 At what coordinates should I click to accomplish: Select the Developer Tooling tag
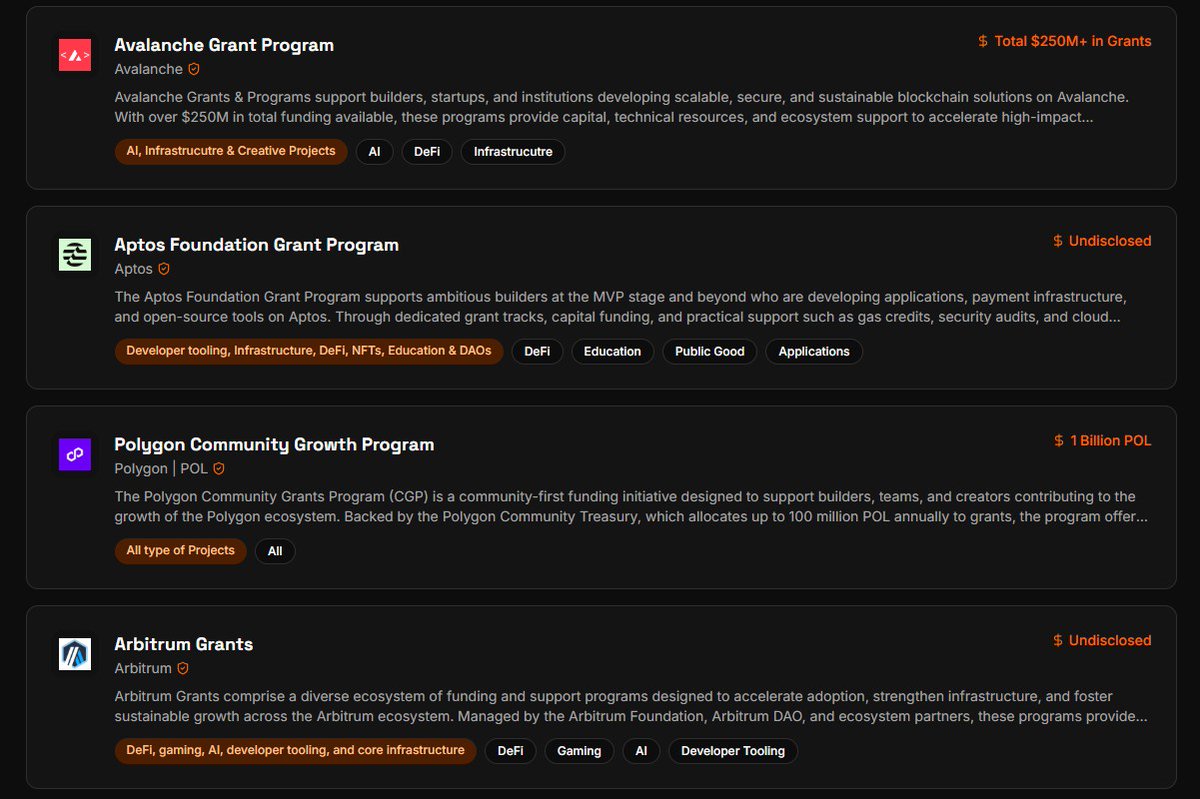[733, 751]
